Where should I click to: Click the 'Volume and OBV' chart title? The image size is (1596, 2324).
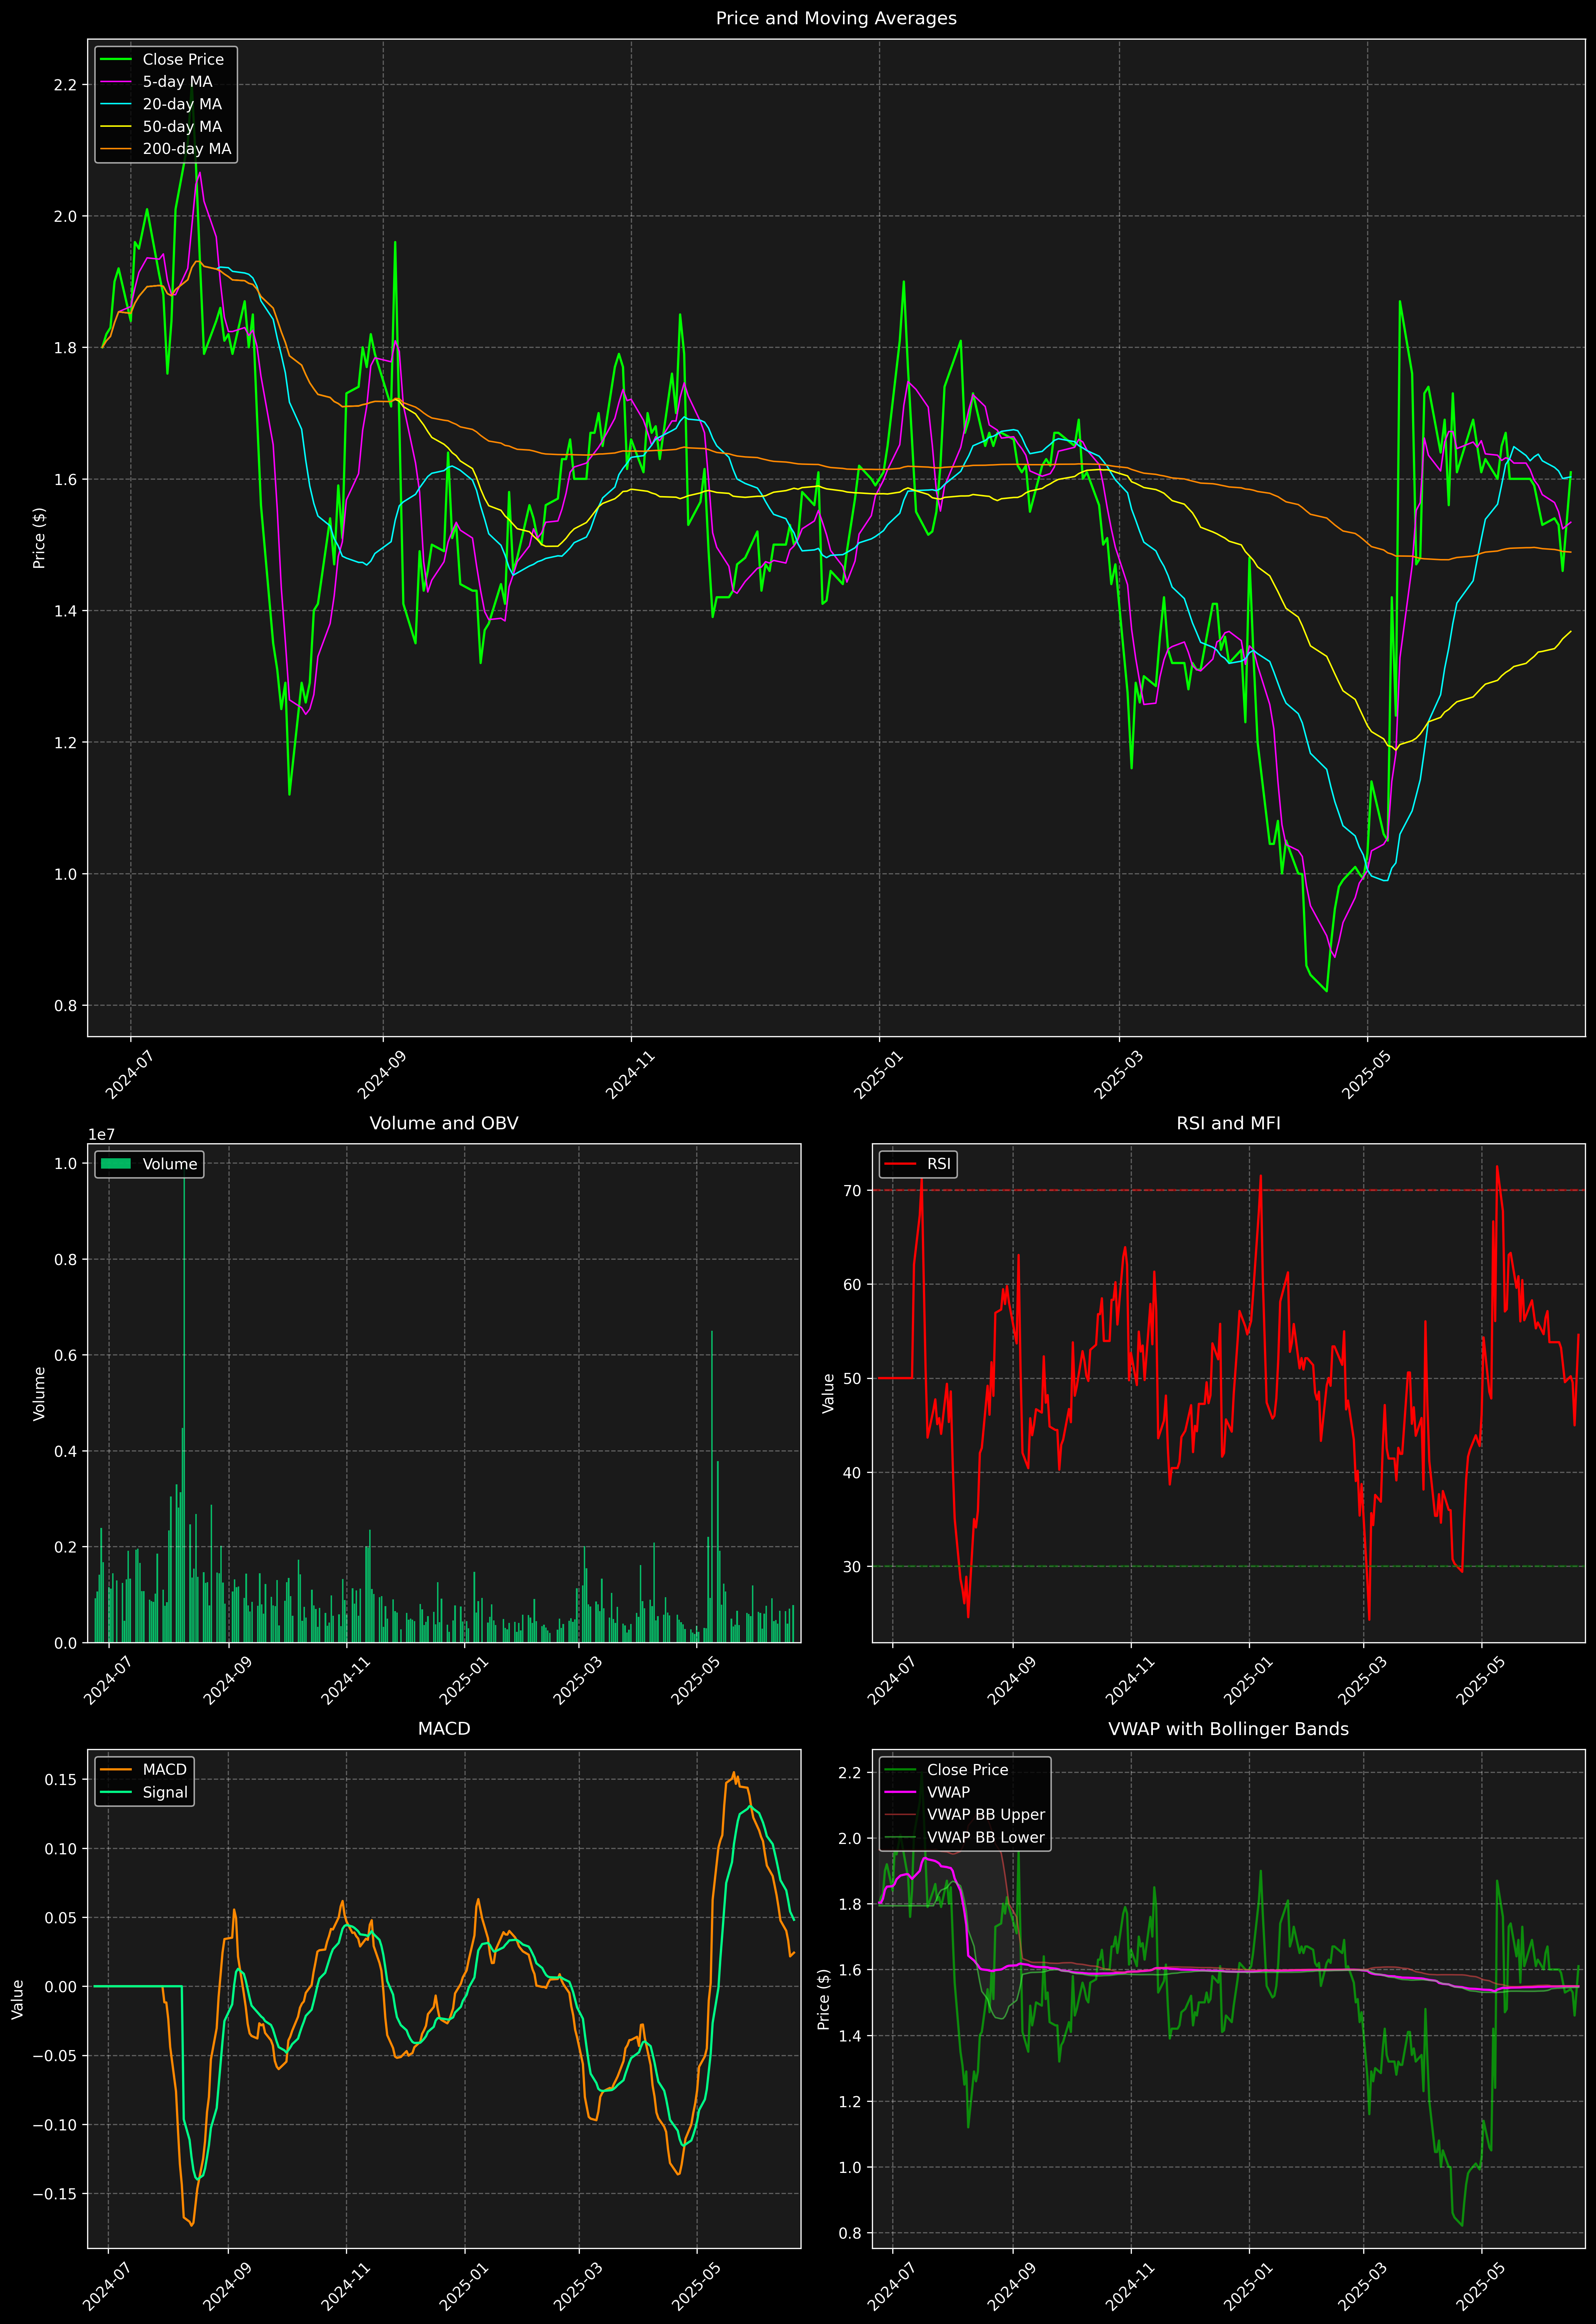(x=444, y=1123)
